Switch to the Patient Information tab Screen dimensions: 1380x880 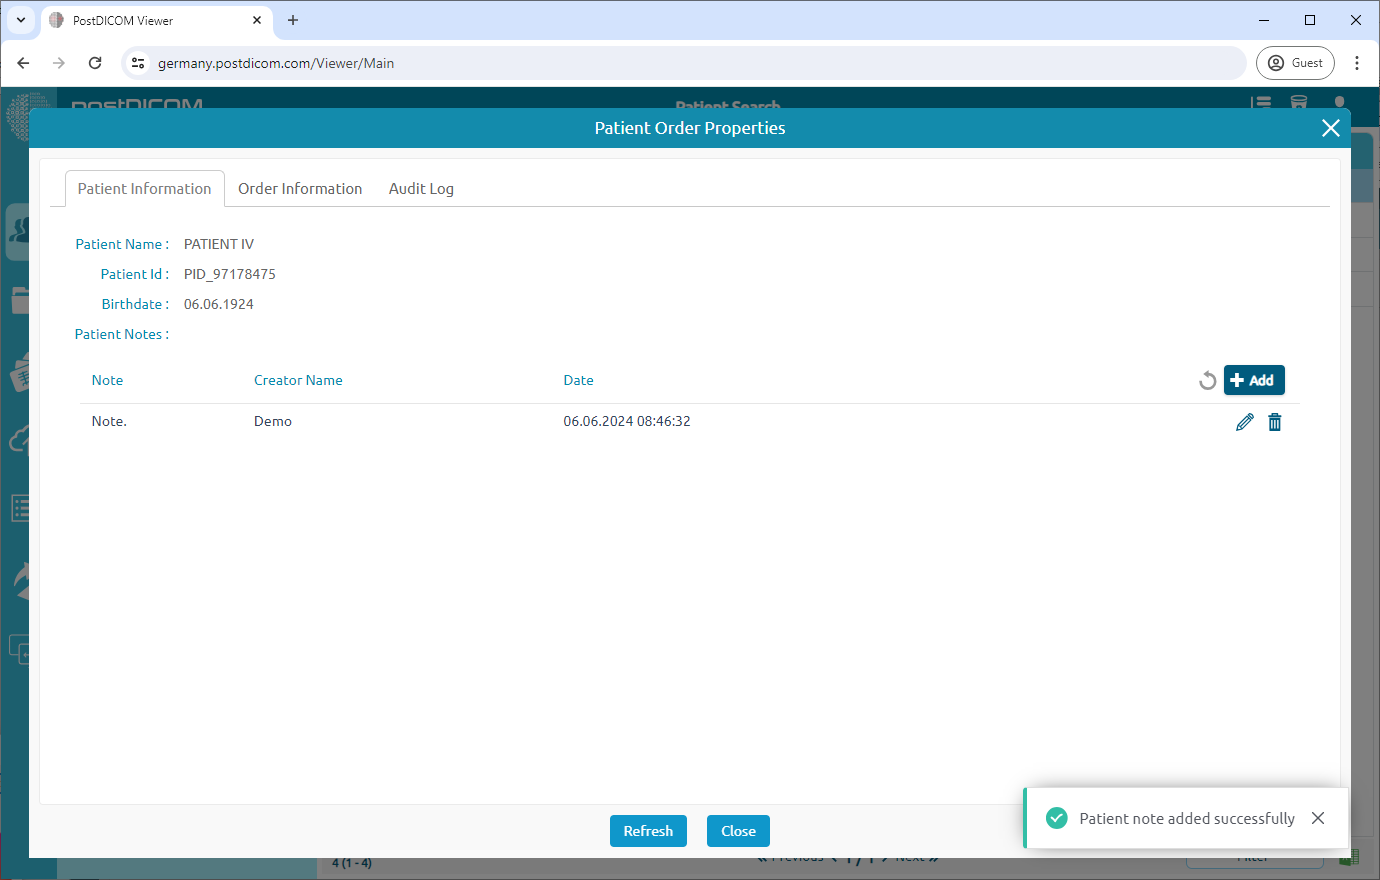(x=144, y=189)
